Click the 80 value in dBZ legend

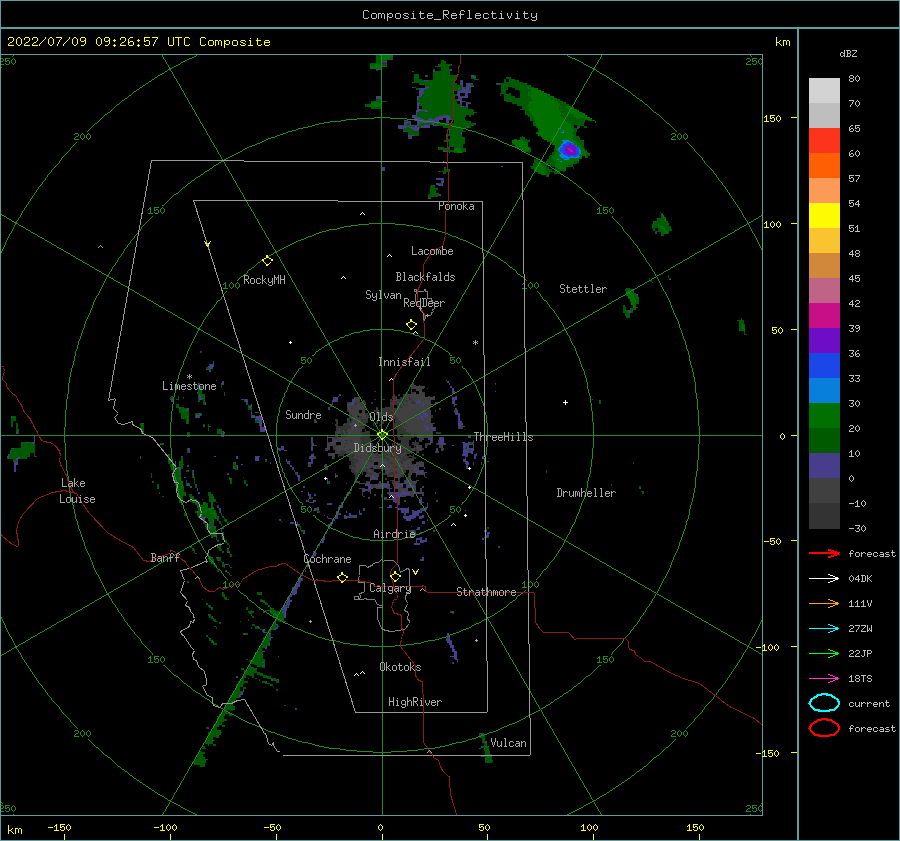pos(854,79)
